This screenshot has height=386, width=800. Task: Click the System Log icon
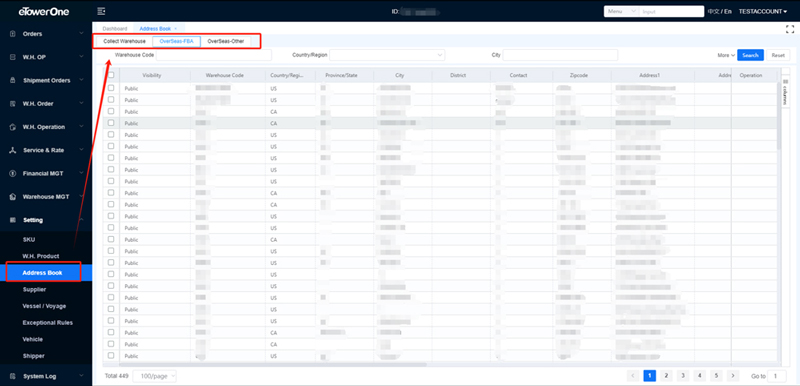tap(13, 376)
